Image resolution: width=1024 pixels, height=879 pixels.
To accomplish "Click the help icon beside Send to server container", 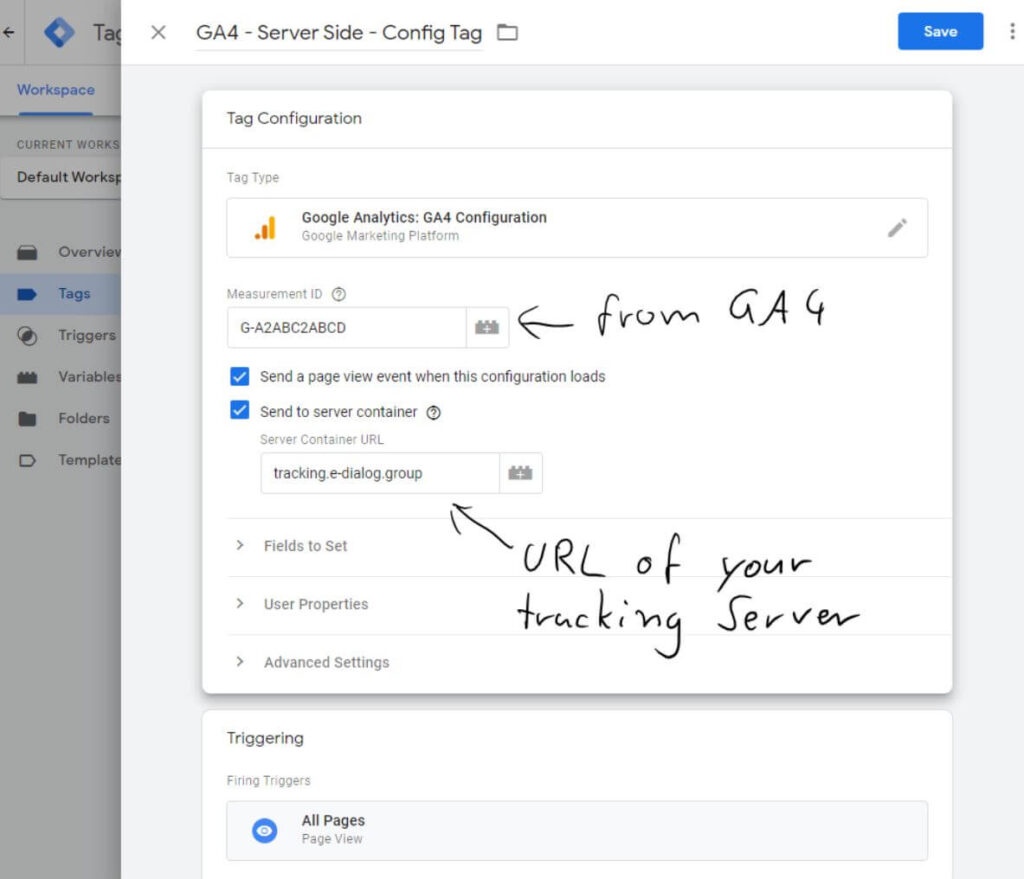I will tap(433, 411).
